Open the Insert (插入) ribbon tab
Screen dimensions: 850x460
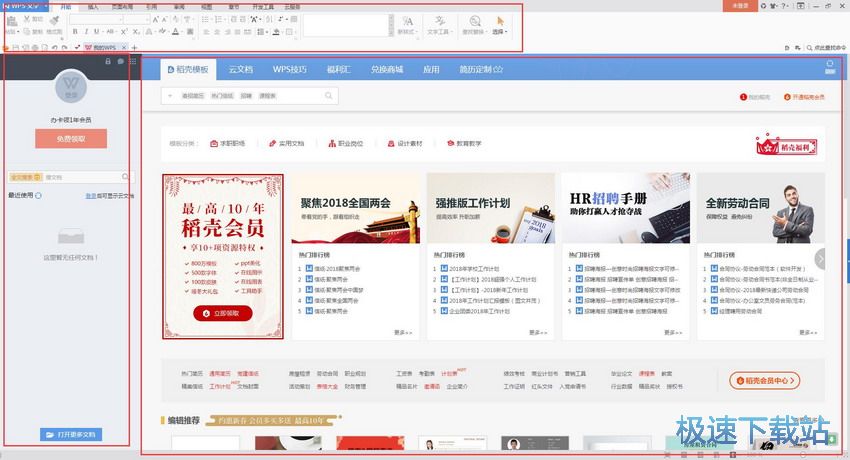click(x=93, y=7)
